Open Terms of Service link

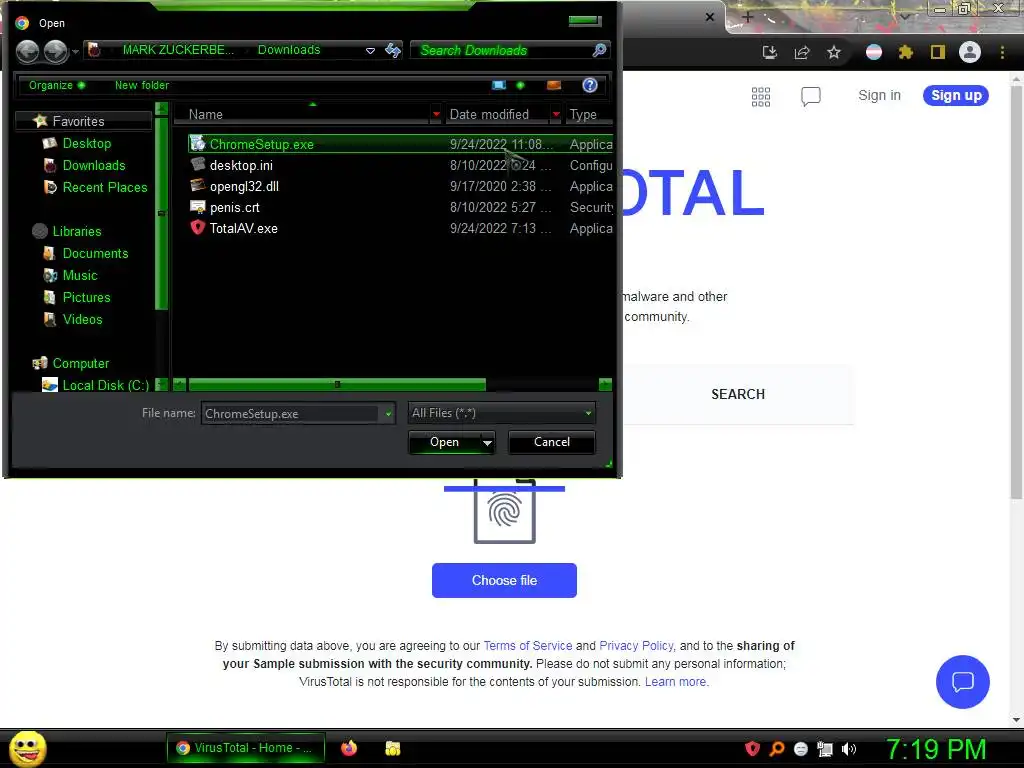pyautogui.click(x=528, y=646)
